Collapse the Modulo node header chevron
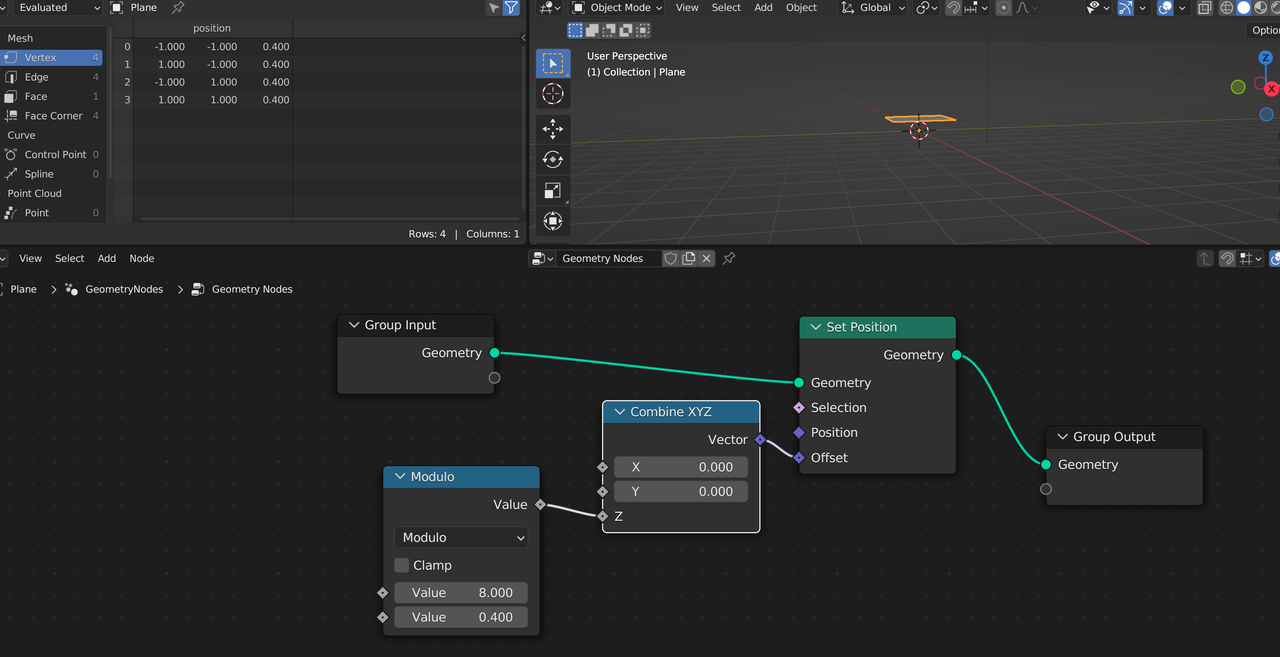The height and width of the screenshot is (657, 1280). [x=400, y=477]
